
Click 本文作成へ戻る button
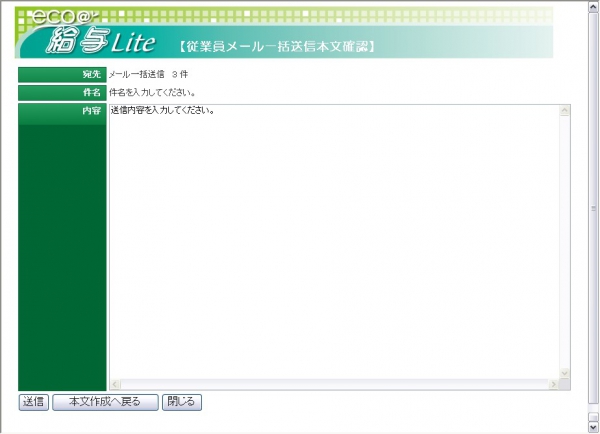coord(105,402)
